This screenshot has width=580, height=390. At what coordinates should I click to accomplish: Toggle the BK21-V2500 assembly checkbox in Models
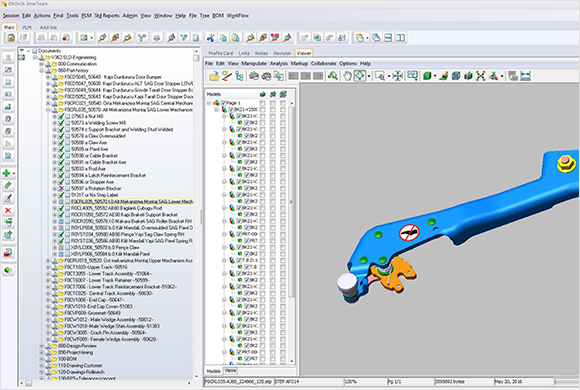click(x=231, y=110)
